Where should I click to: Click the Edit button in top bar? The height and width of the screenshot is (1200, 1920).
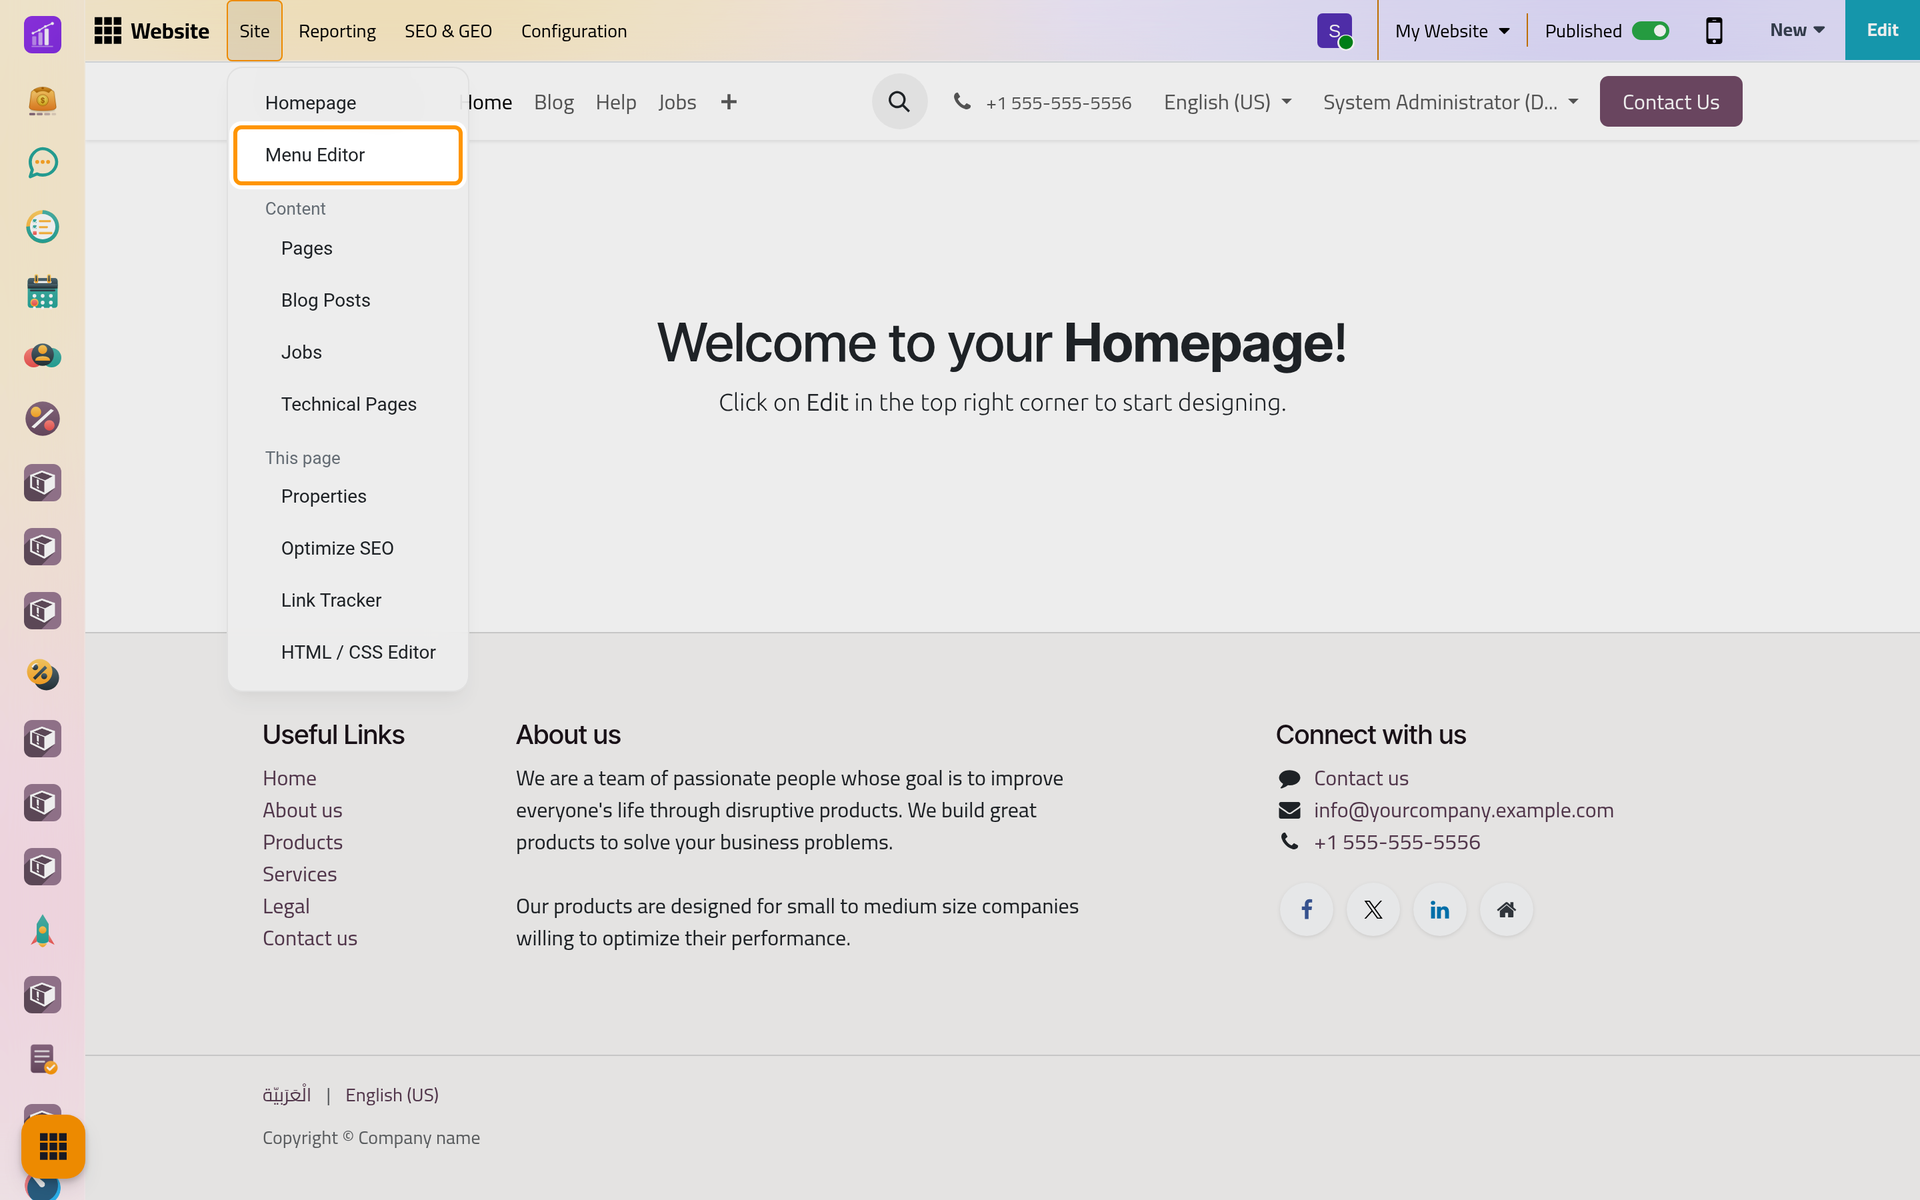[x=1882, y=30]
